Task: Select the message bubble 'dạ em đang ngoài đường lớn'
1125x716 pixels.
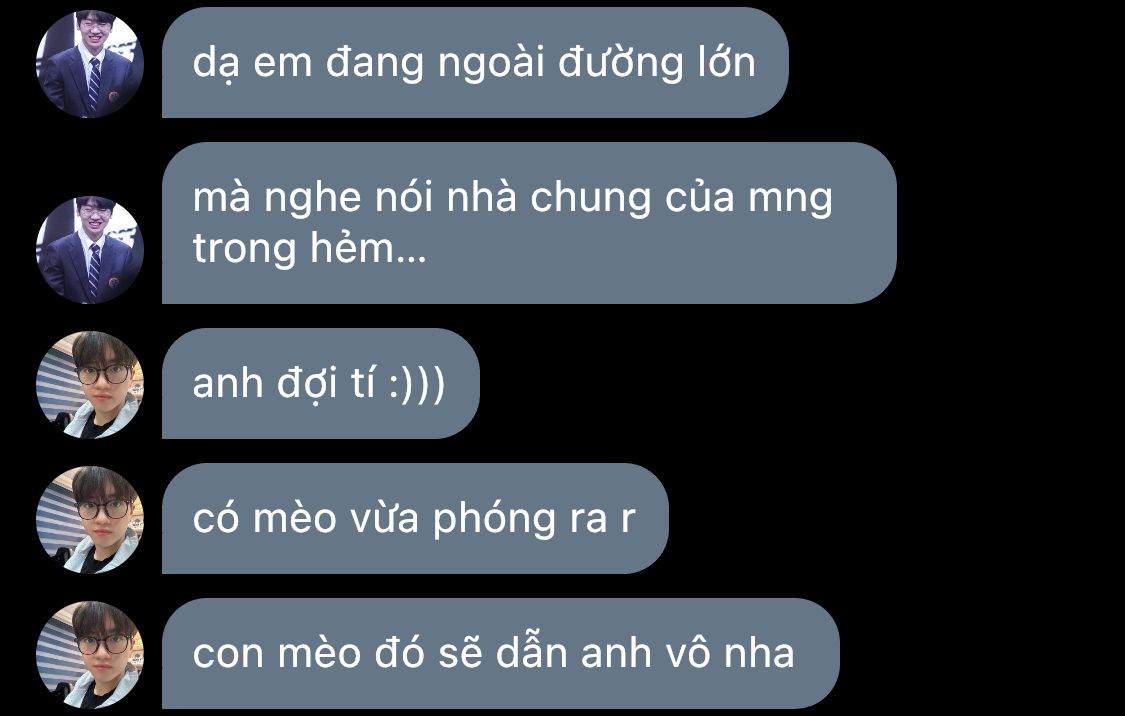Action: 475,62
